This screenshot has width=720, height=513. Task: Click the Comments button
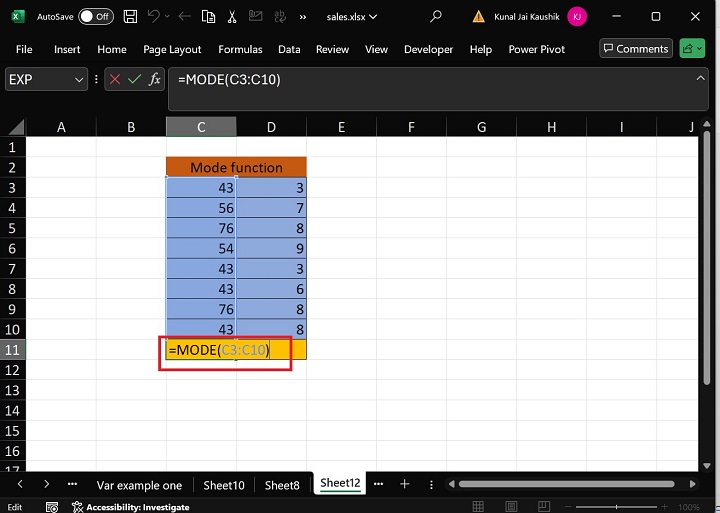(636, 49)
